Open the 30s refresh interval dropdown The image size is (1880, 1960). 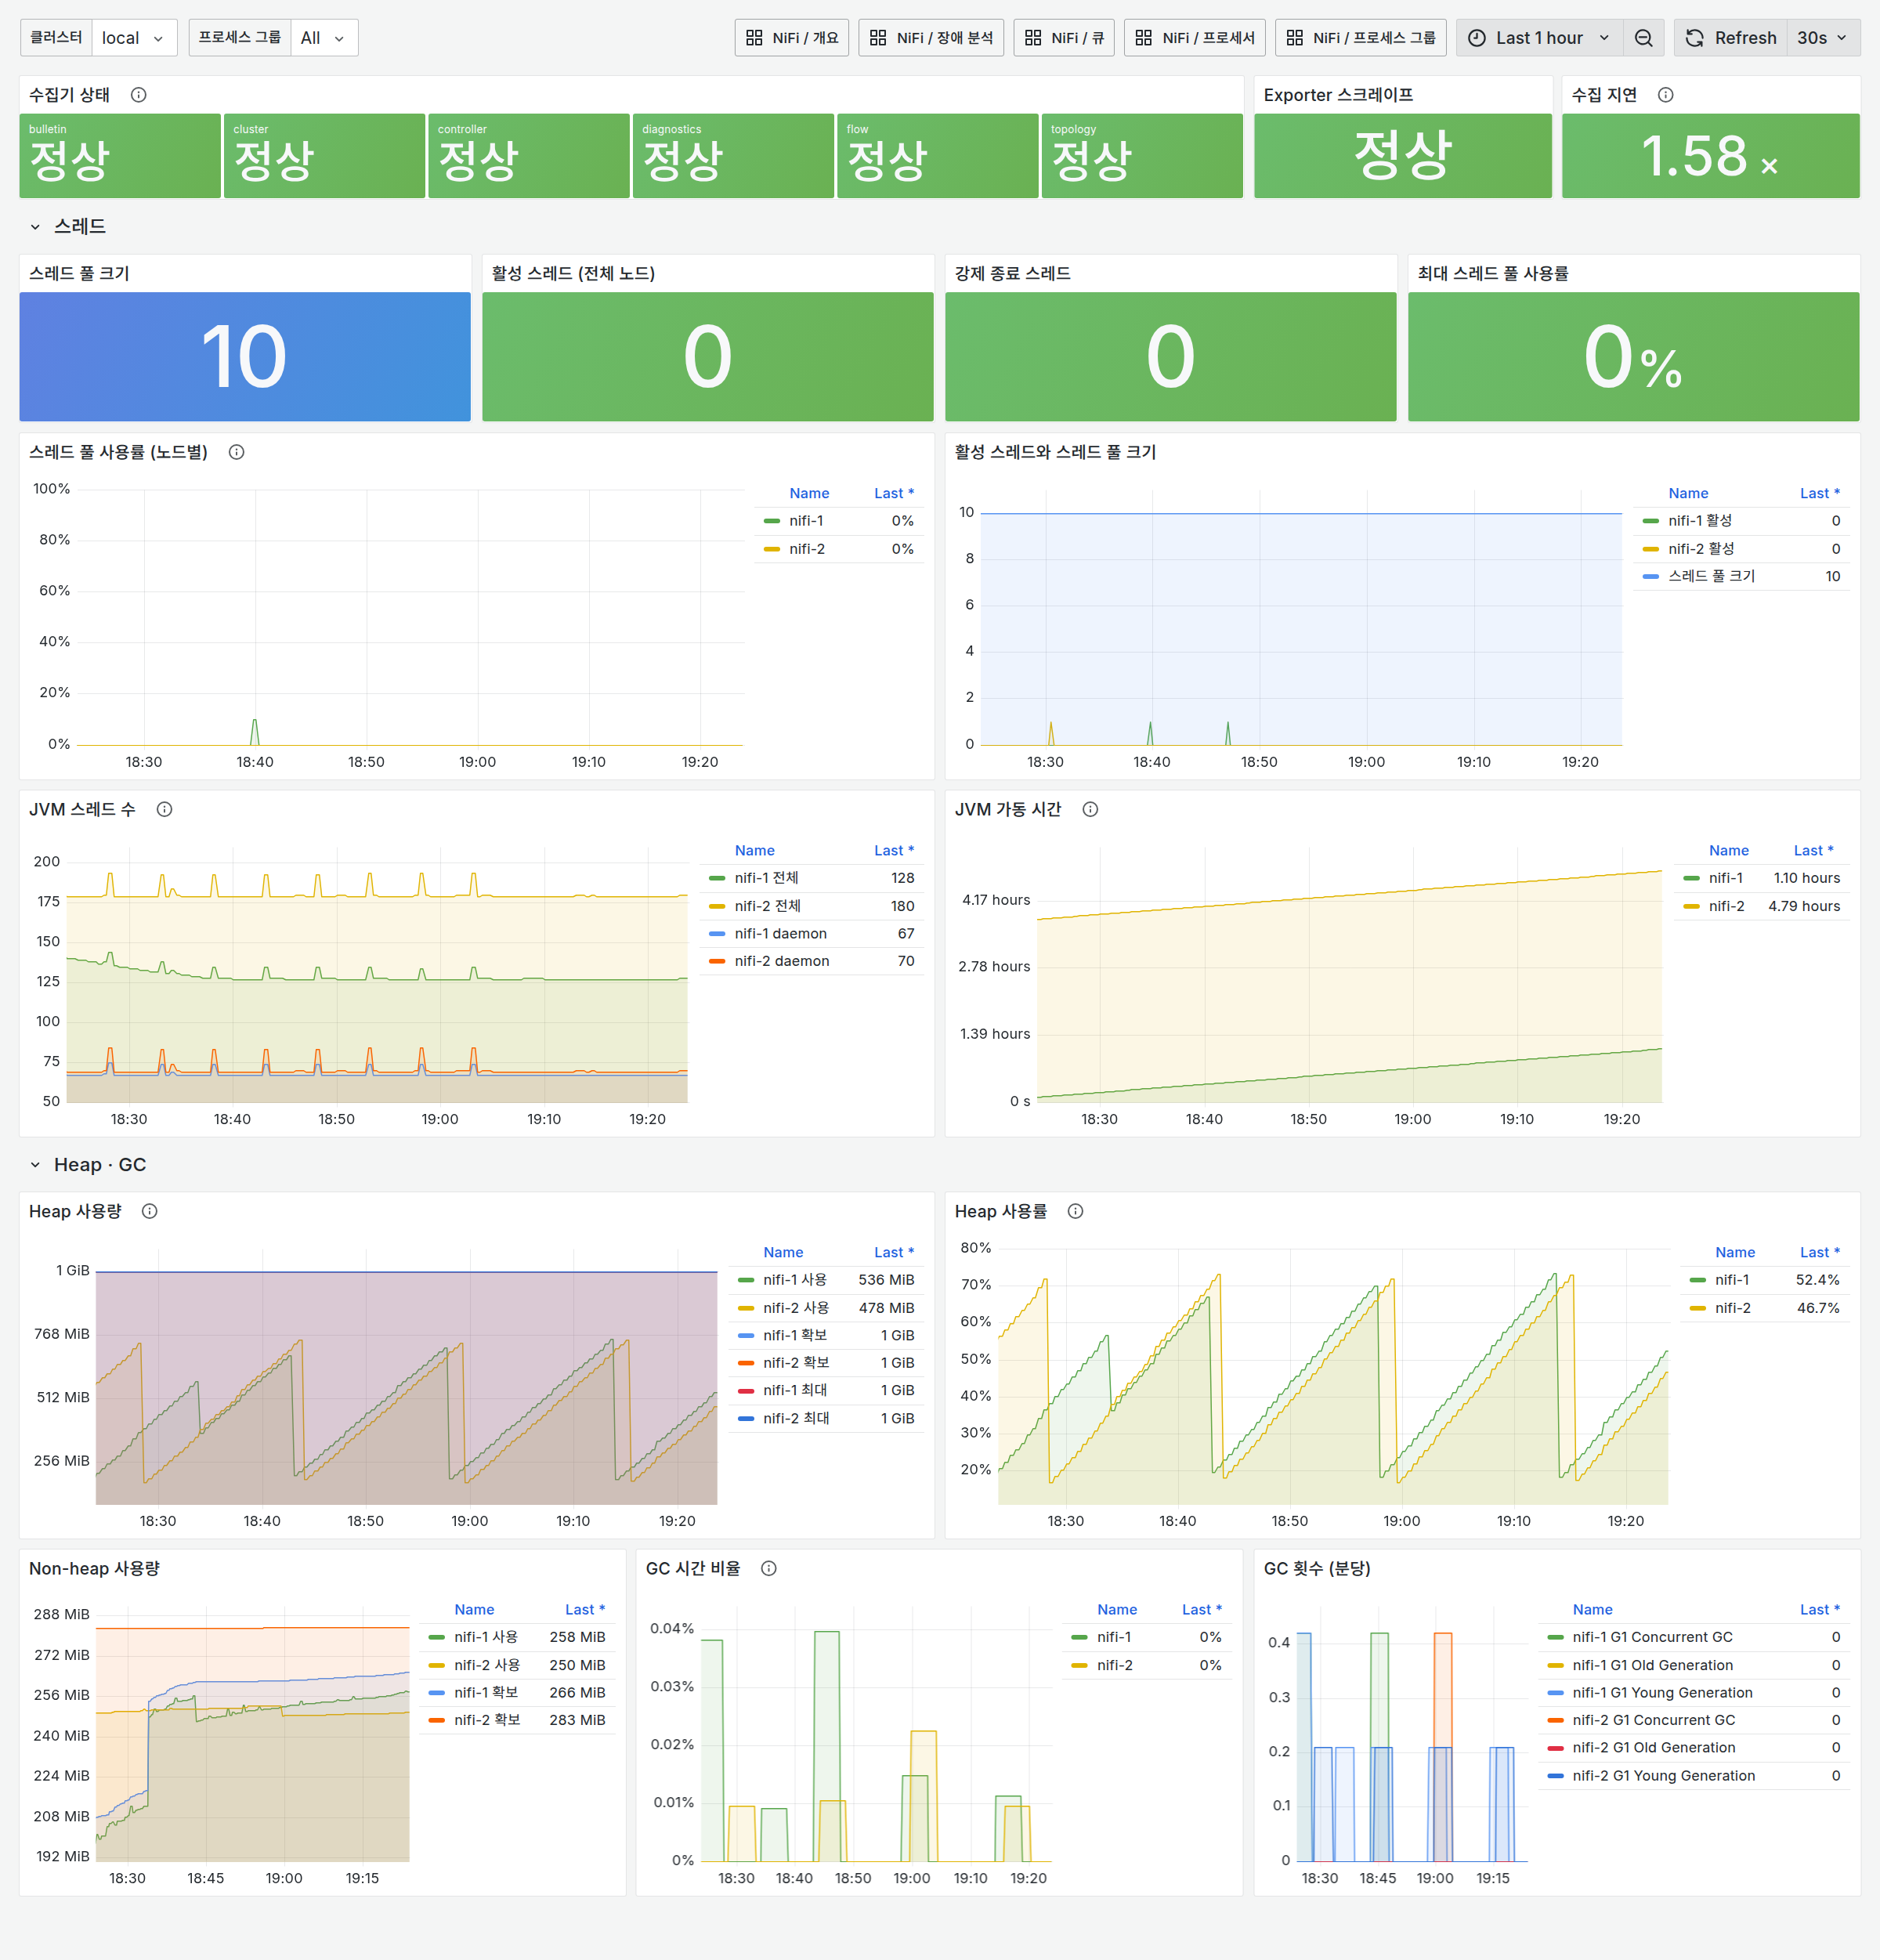1823,38
